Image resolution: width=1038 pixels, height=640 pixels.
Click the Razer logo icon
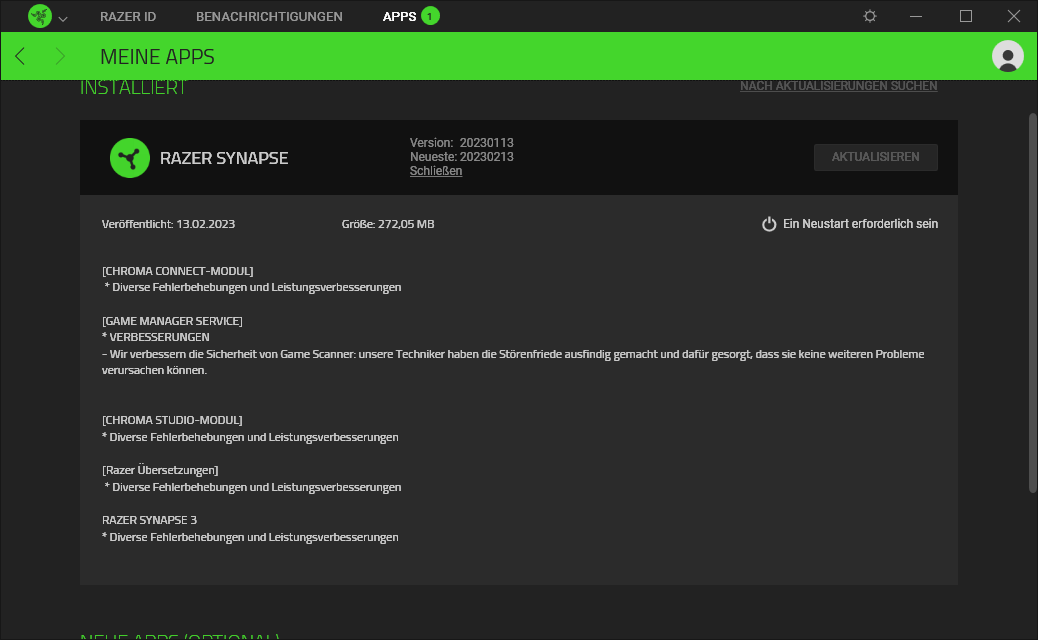[40, 16]
